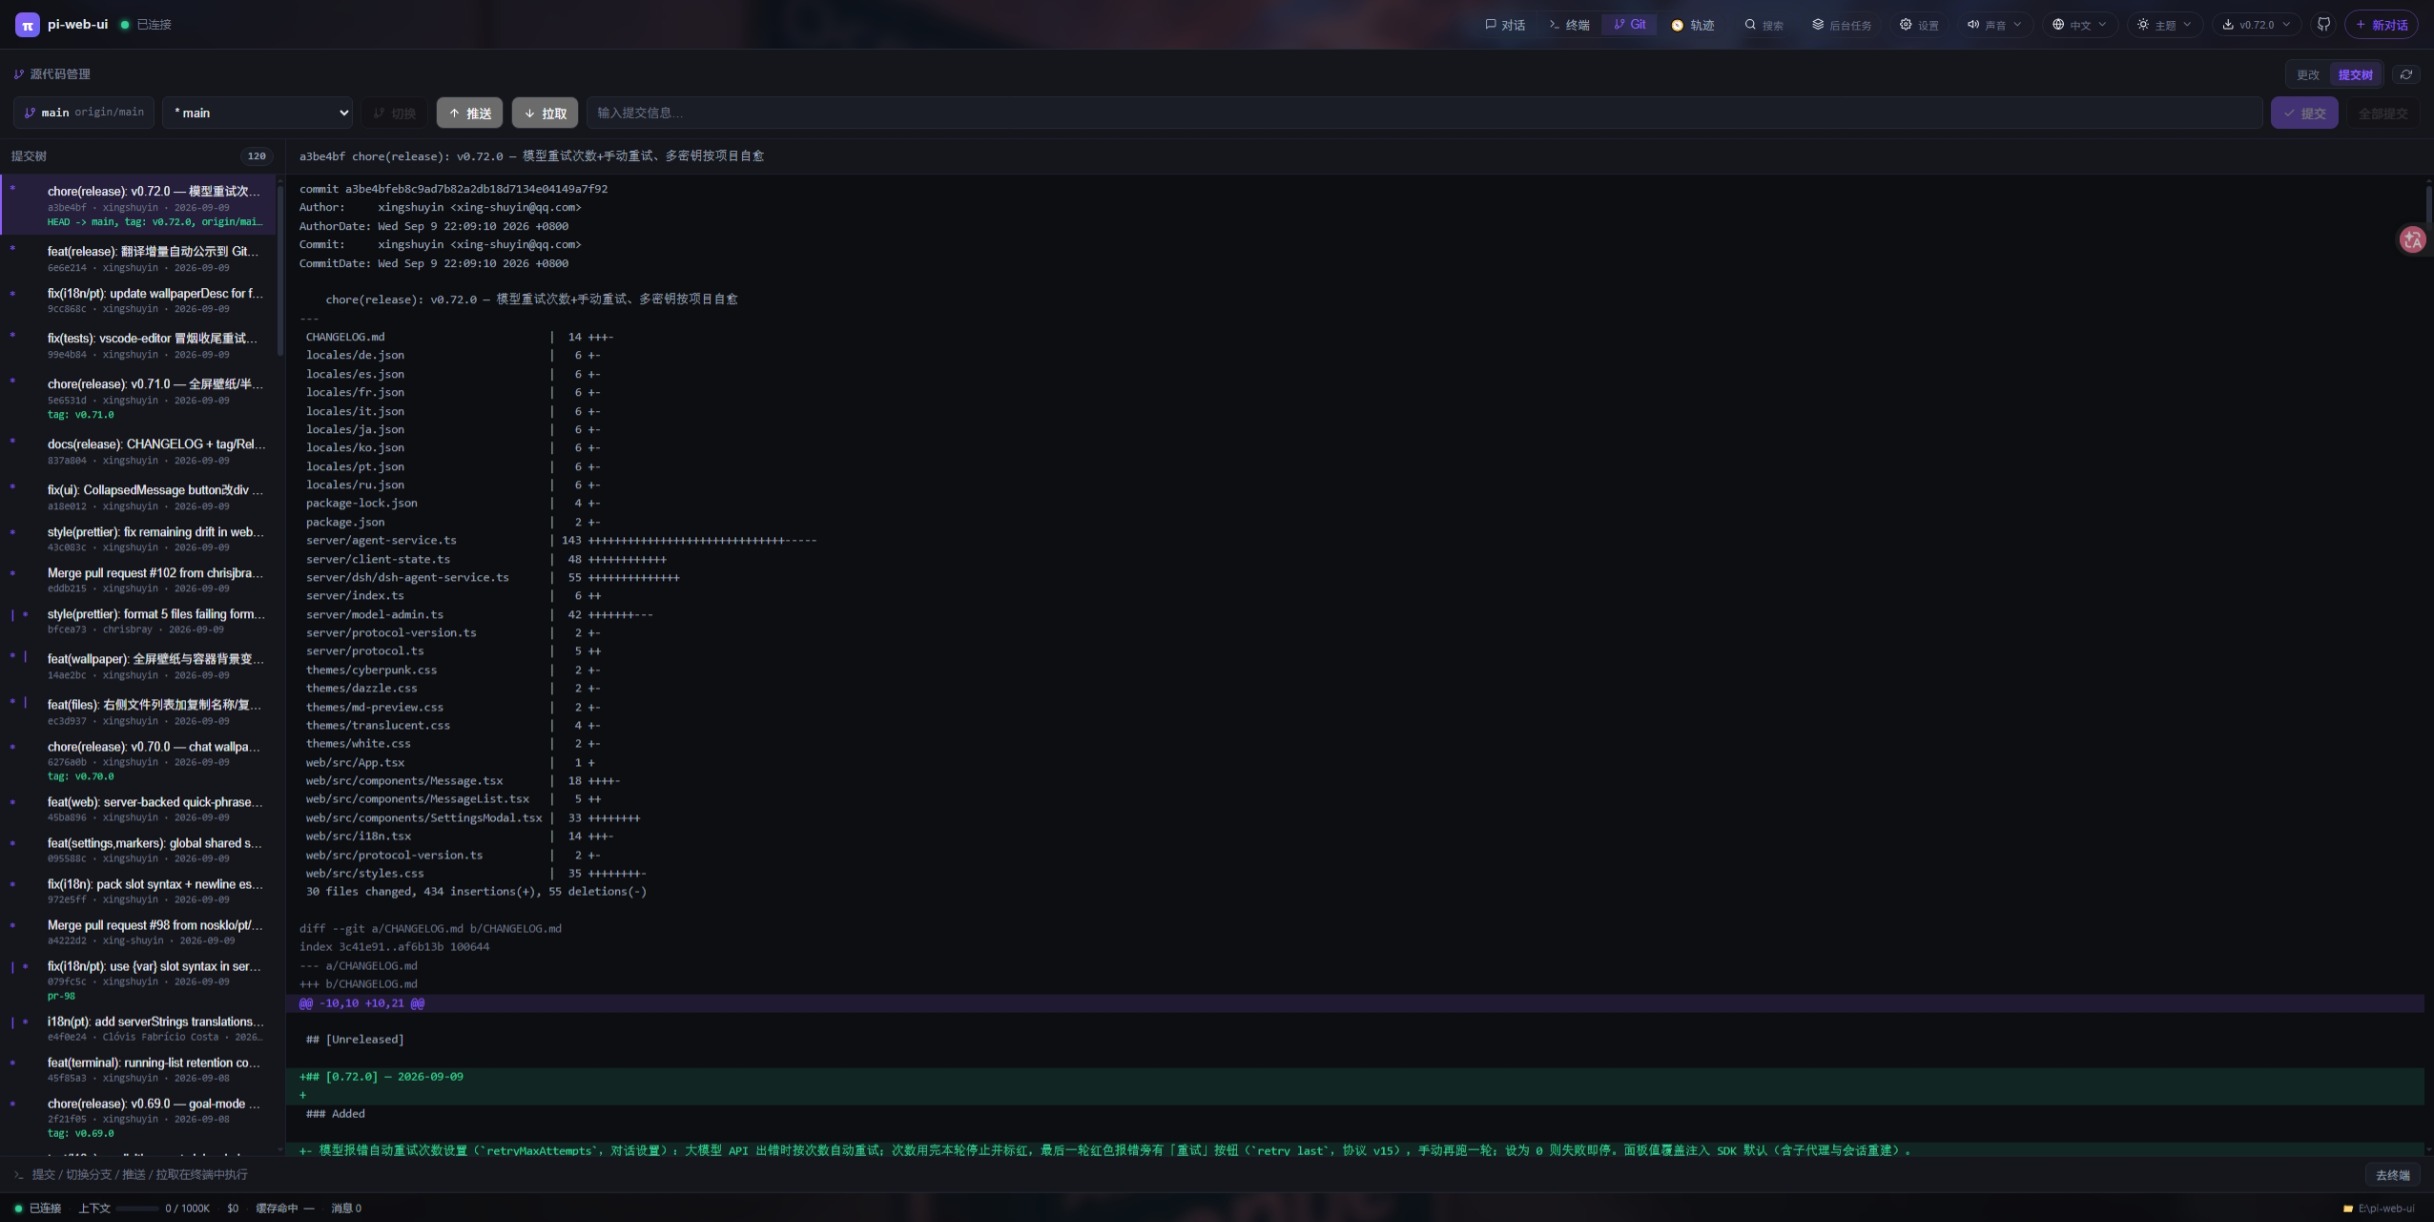The width and height of the screenshot is (2434, 1222).
Task: Click the 已连接 status in bottom bar
Action: (37, 1208)
